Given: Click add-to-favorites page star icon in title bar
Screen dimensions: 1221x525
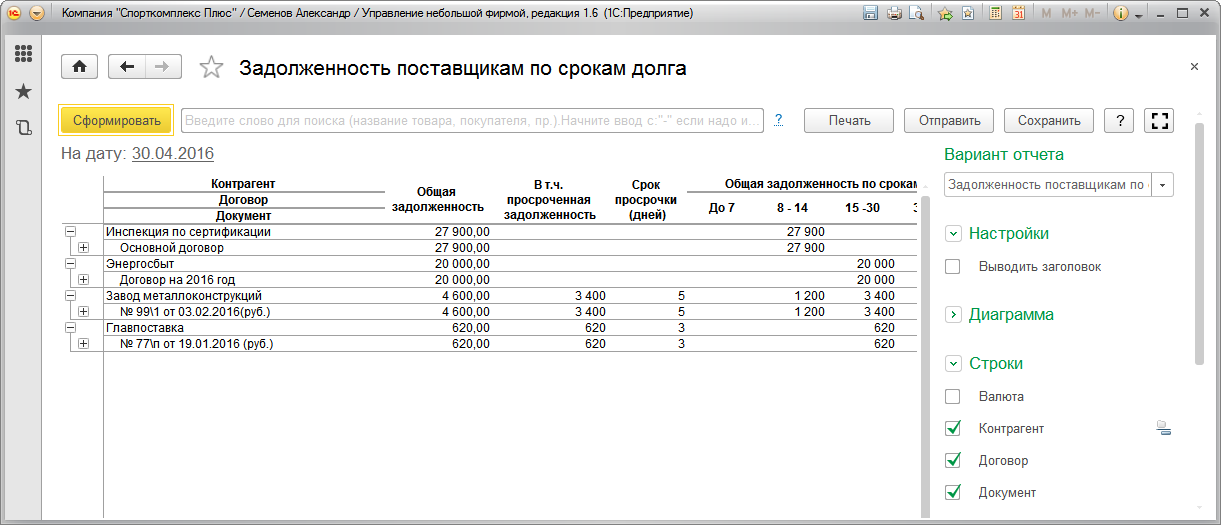Looking at the screenshot, I should tap(967, 14).
